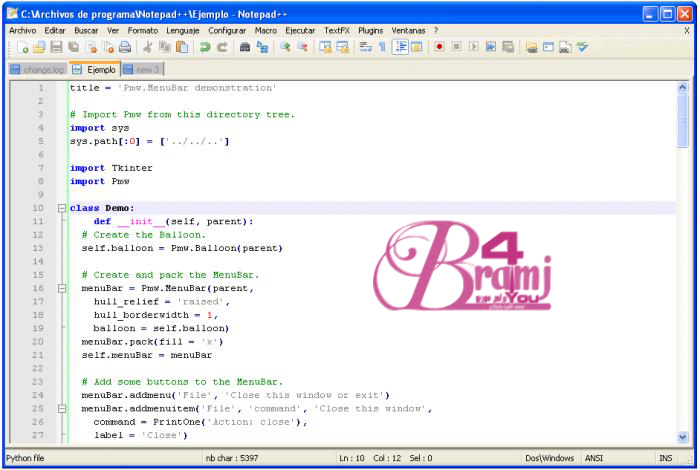This screenshot has height=470, width=700.
Task: Copy selection using the toolbar icon
Action: coord(165,47)
